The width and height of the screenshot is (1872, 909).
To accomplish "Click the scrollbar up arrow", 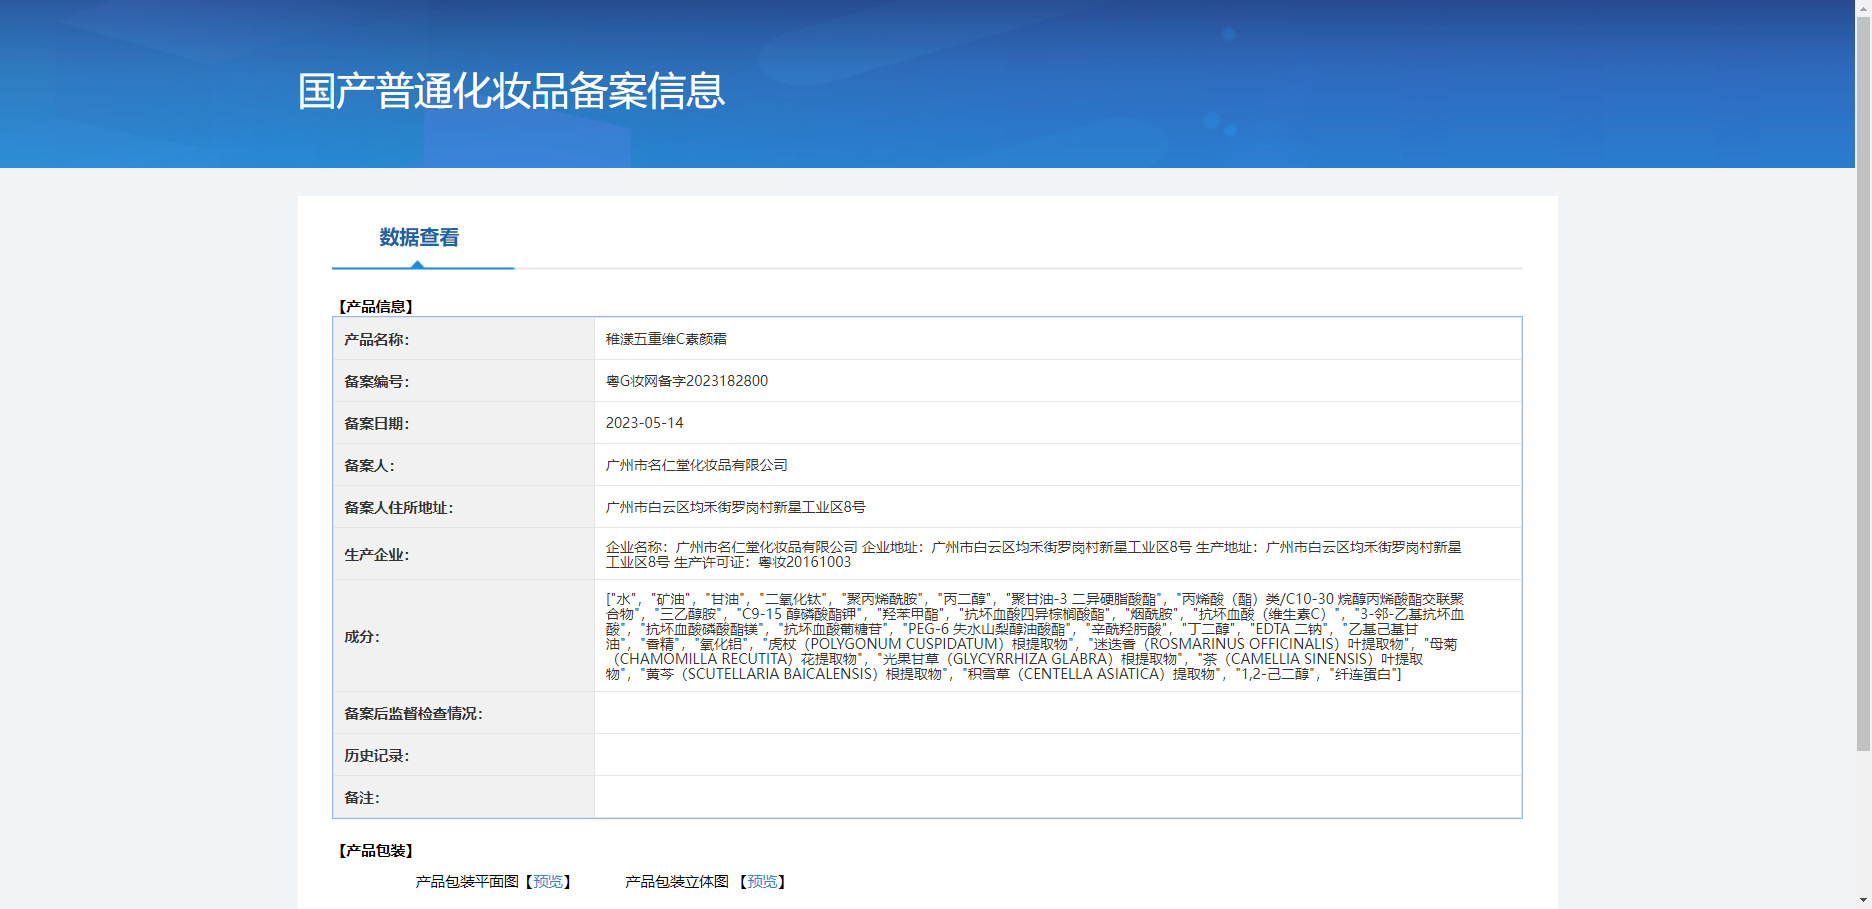I will pyautogui.click(x=1863, y=7).
